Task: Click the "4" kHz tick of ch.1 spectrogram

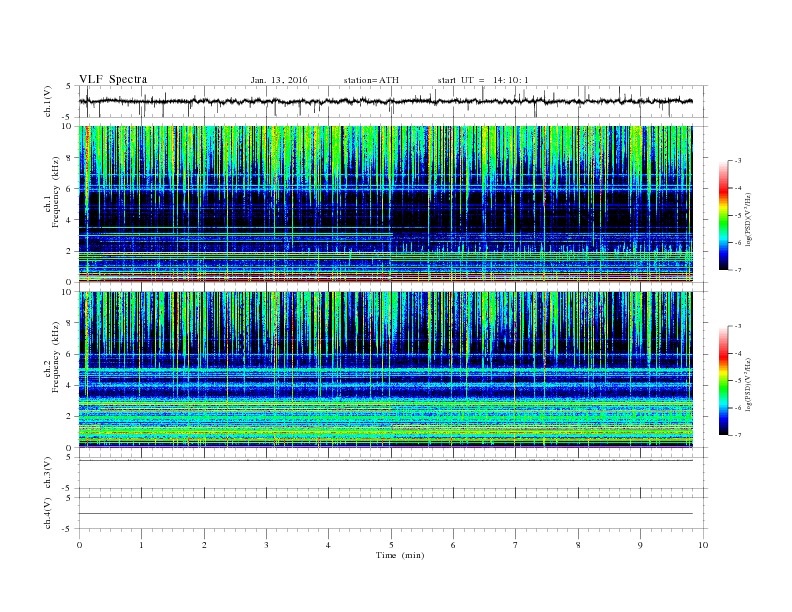Action: pos(69,220)
